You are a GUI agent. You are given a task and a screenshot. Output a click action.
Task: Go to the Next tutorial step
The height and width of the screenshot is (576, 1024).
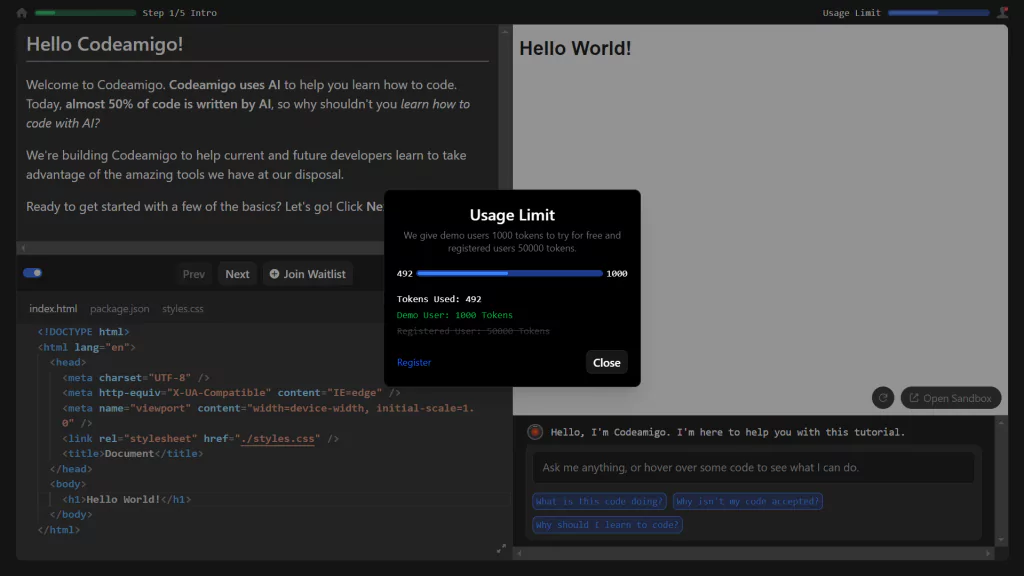coord(237,274)
